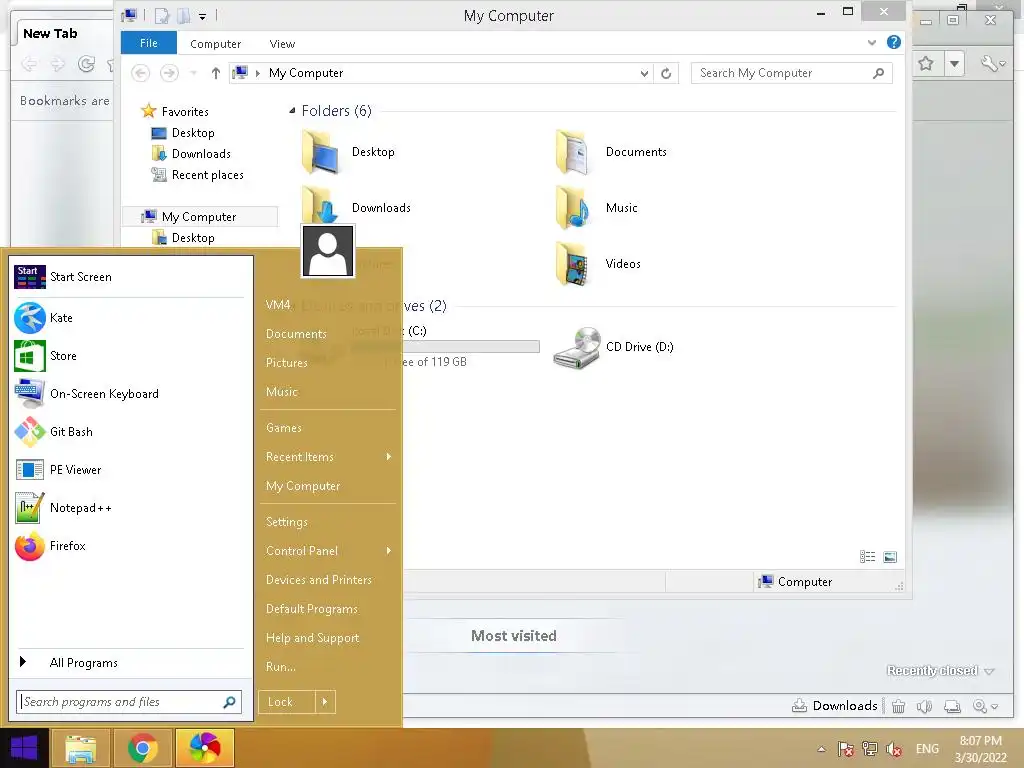Click the Help question mark icon
This screenshot has width=1024, height=768.
click(893, 42)
